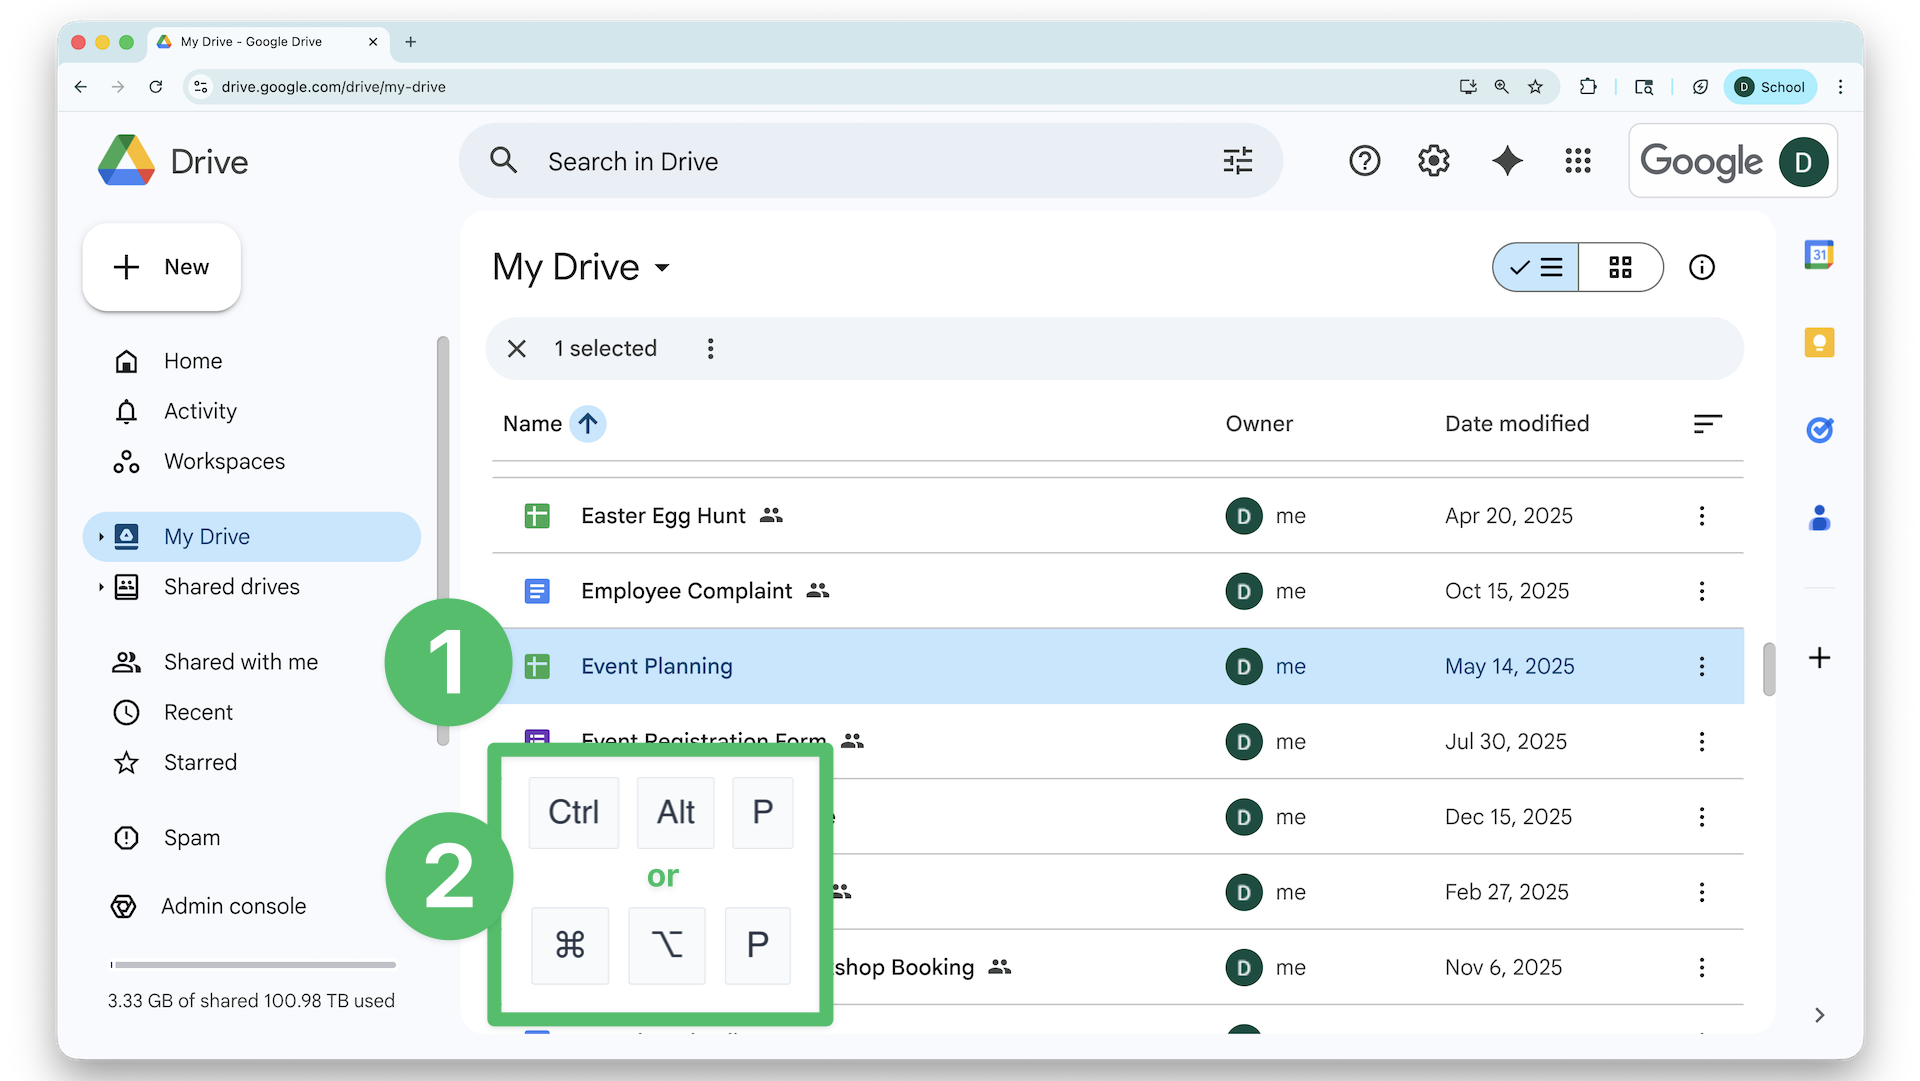Open the Tasks side panel icon
This screenshot has width=1920, height=1081.
pyautogui.click(x=1820, y=430)
